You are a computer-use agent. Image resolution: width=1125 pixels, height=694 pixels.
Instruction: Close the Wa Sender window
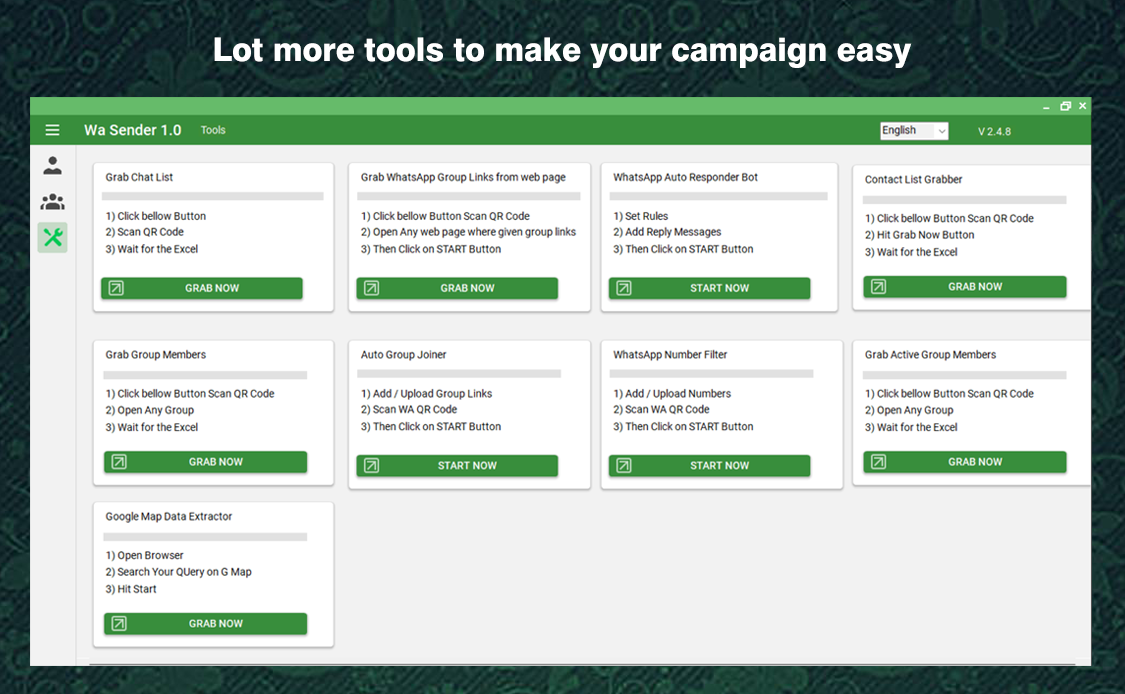[x=1083, y=105]
